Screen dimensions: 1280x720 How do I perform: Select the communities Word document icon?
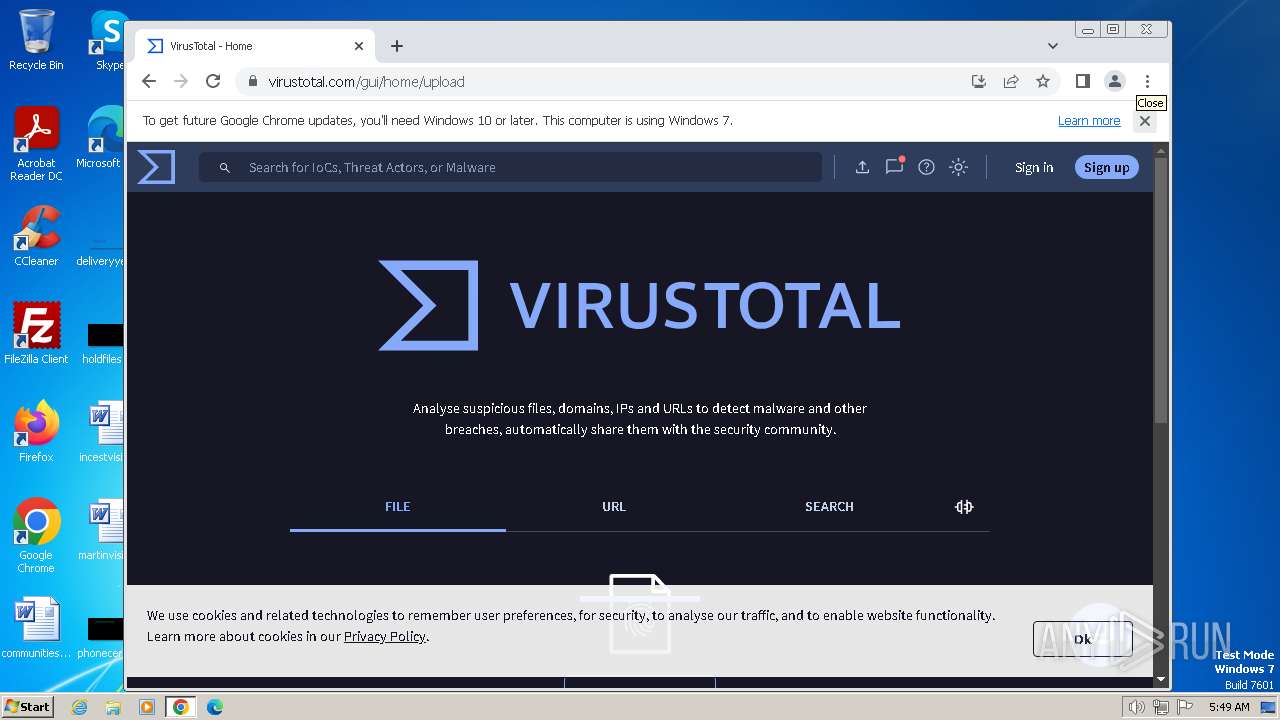pyautogui.click(x=36, y=629)
